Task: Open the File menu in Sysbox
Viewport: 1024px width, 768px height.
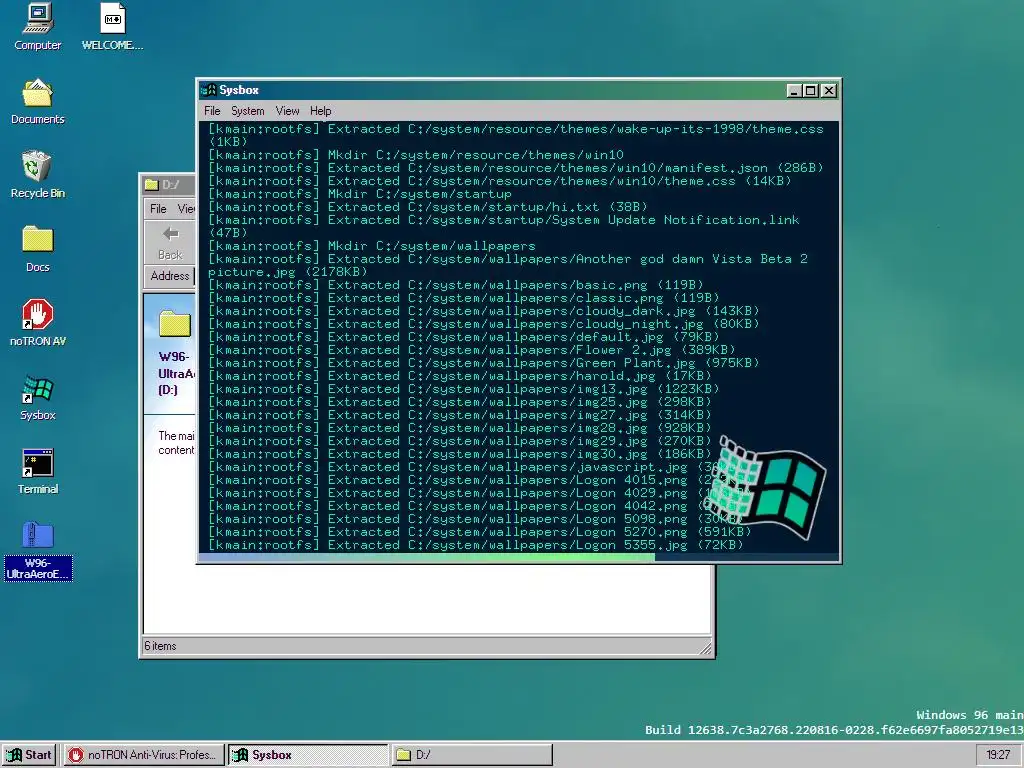Action: [x=212, y=111]
